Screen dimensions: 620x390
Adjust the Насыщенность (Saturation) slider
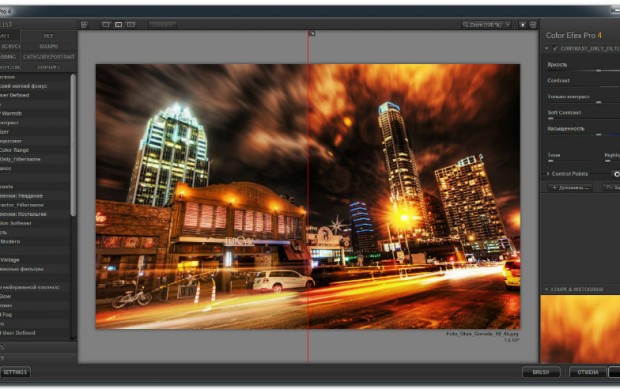[x=598, y=134]
